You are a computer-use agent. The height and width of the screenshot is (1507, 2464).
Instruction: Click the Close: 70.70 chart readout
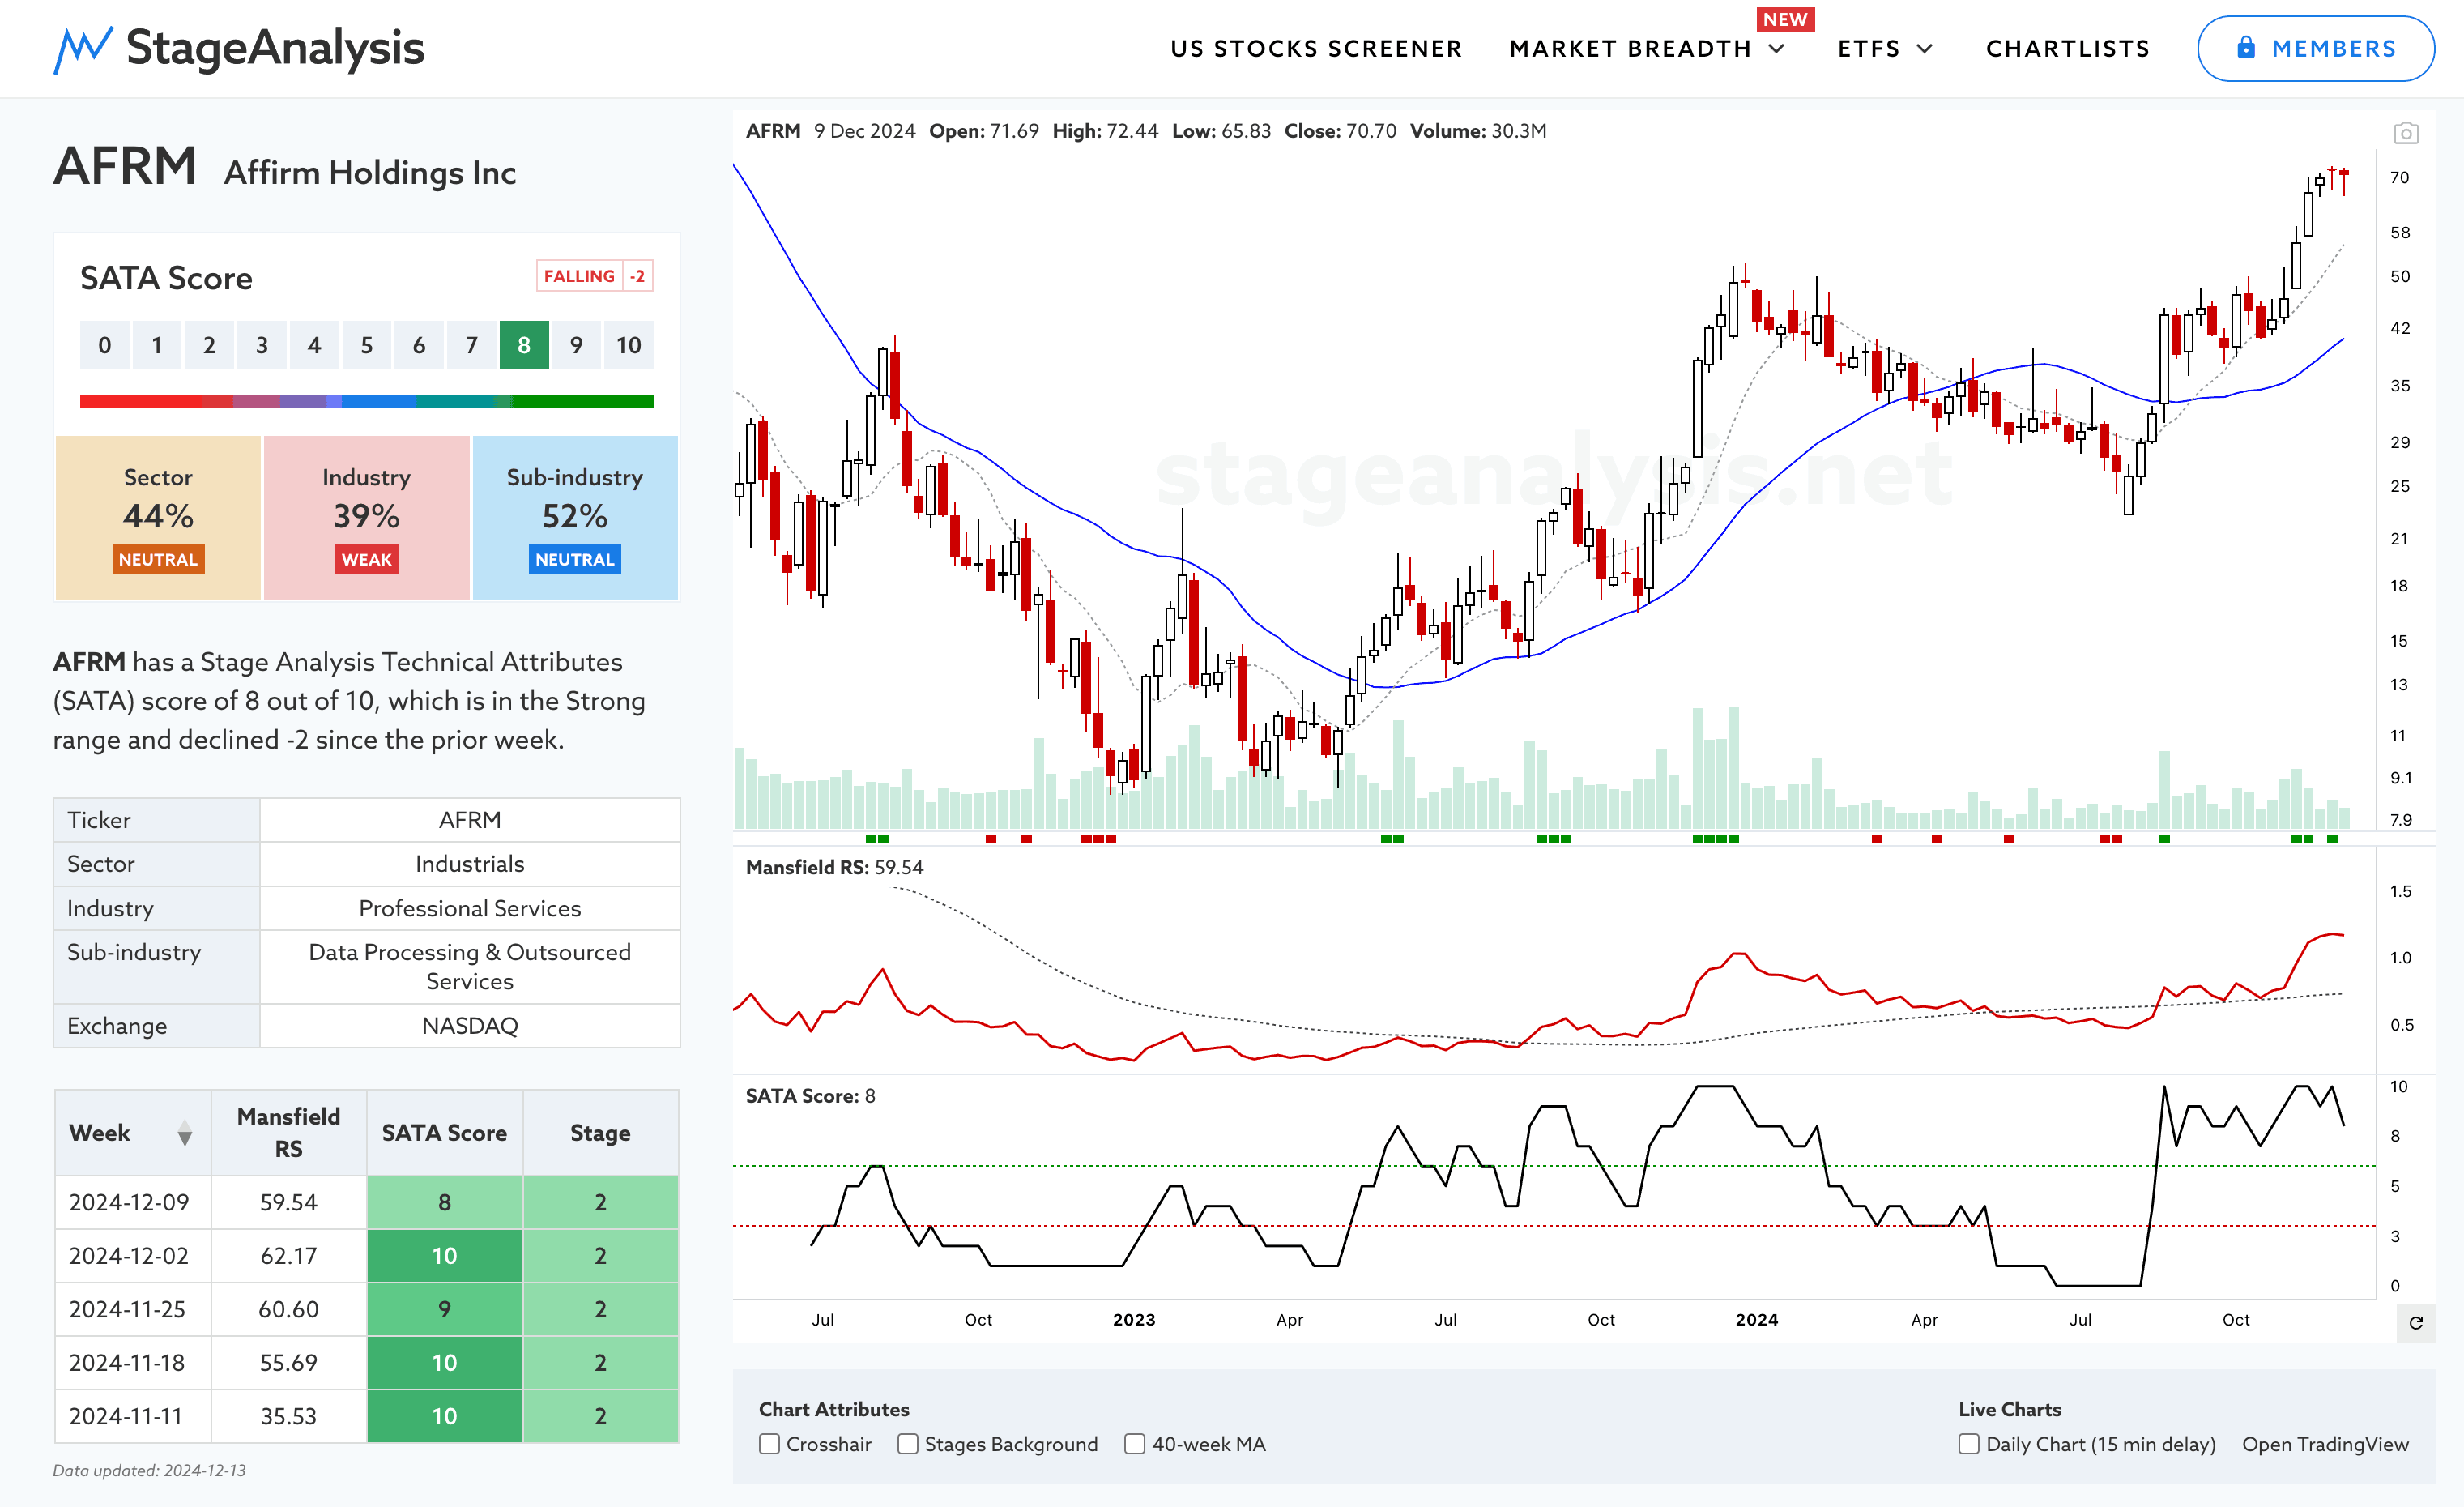pos(1340,131)
